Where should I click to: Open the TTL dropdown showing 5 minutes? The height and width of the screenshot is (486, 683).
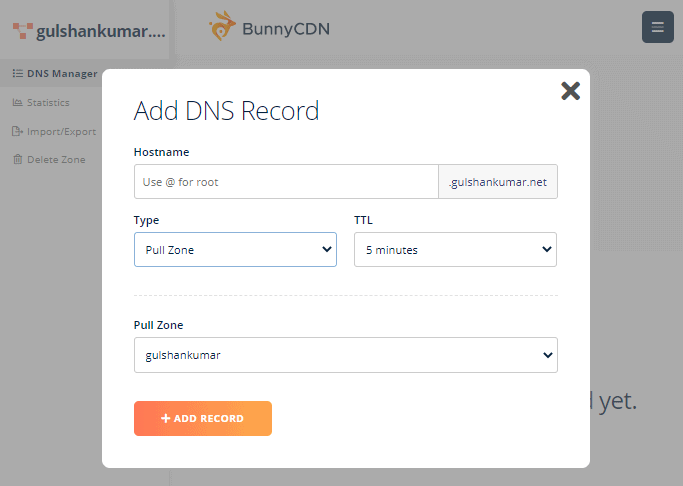pos(455,250)
